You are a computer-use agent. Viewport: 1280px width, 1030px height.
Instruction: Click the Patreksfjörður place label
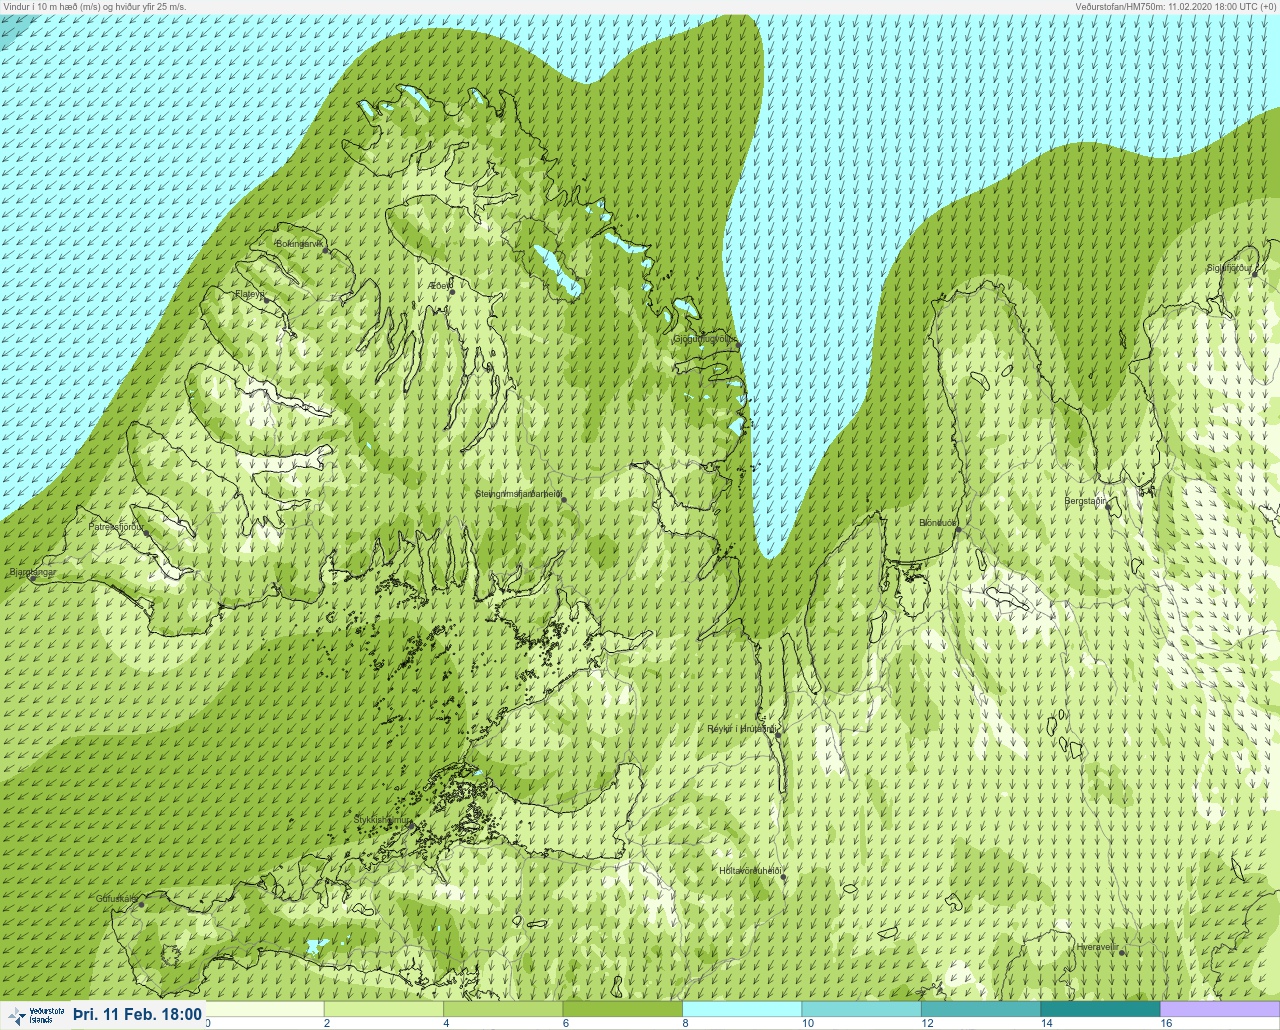tap(116, 526)
